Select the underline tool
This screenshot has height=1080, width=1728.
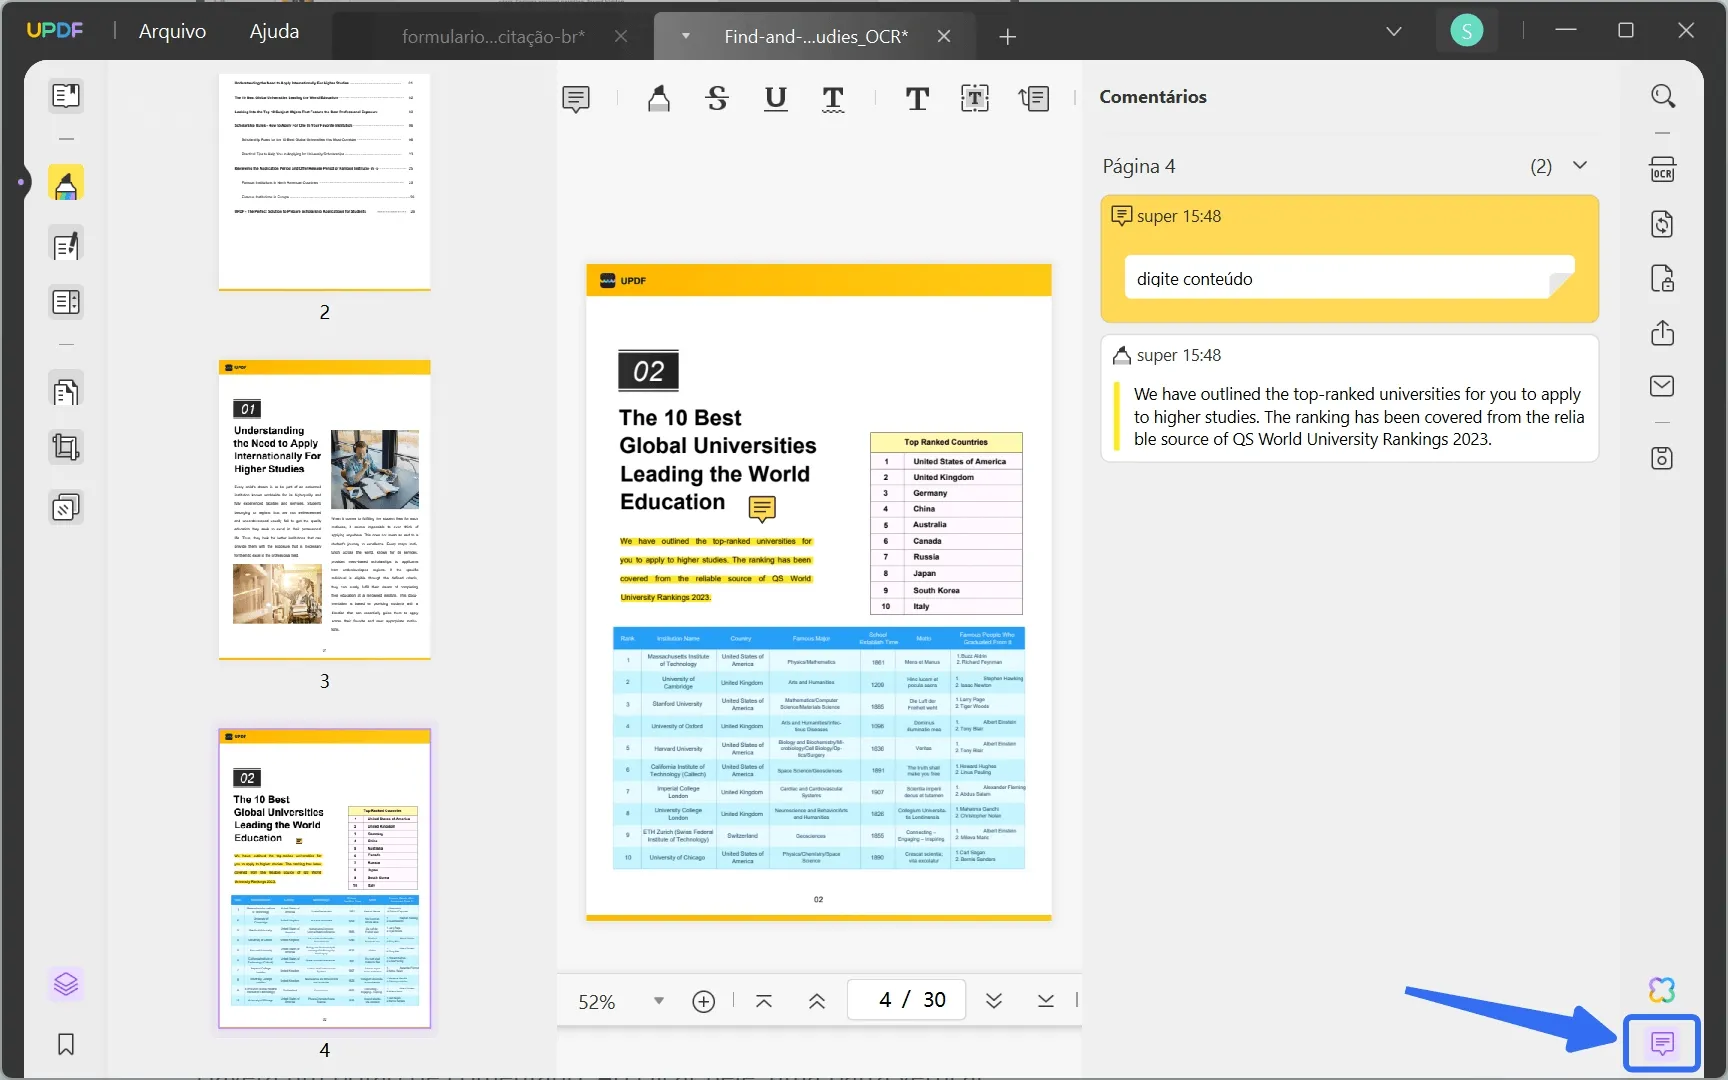[775, 98]
